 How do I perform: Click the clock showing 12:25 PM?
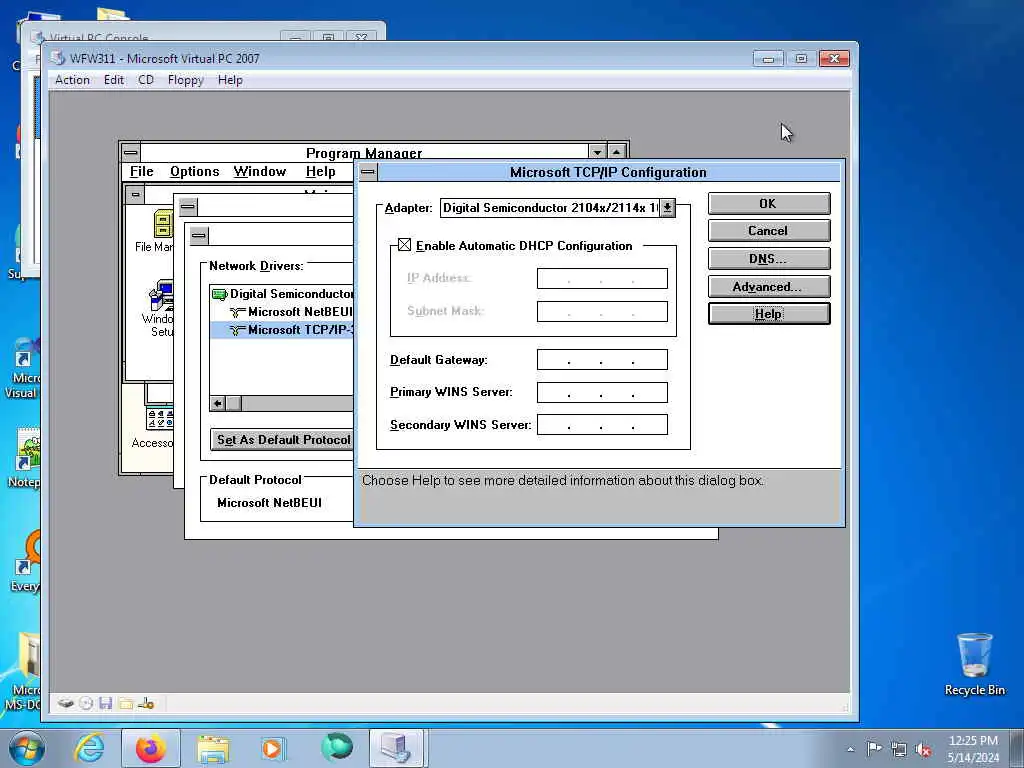coord(973,741)
